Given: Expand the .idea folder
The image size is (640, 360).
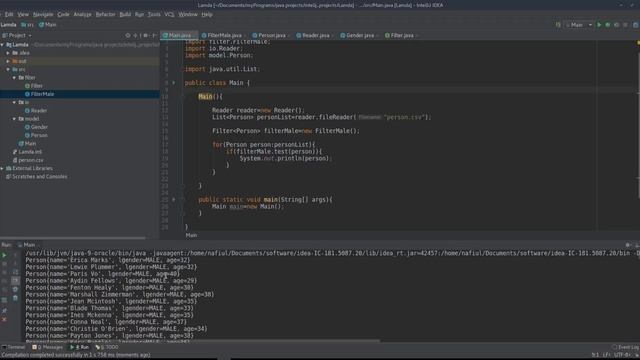Looking at the screenshot, I should [x=8, y=53].
